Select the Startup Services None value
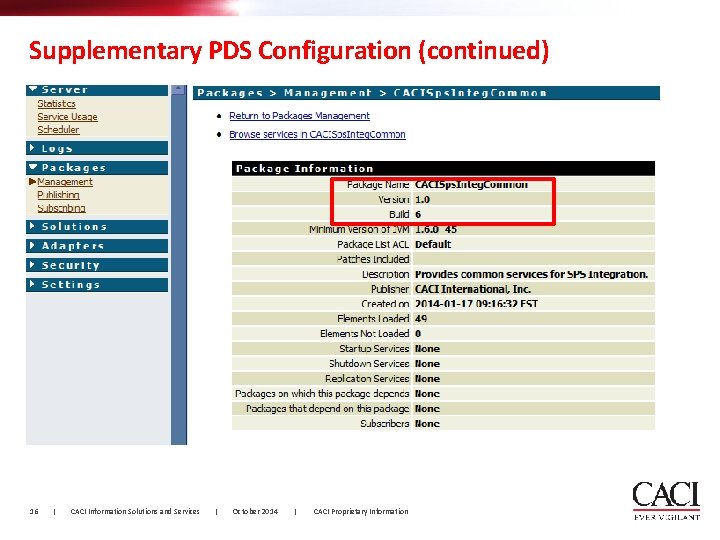The height and width of the screenshot is (540, 720). [427, 349]
